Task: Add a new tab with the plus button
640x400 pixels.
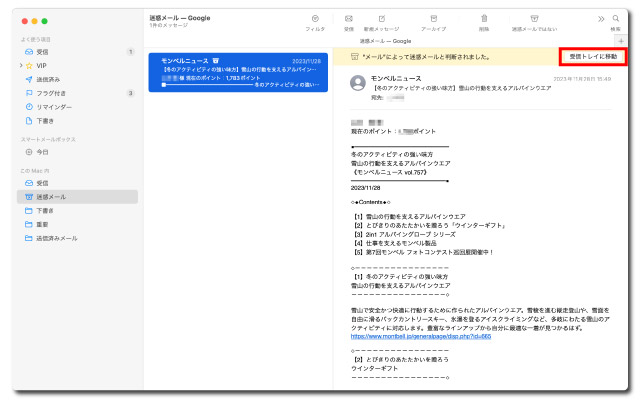Action: 621,41
